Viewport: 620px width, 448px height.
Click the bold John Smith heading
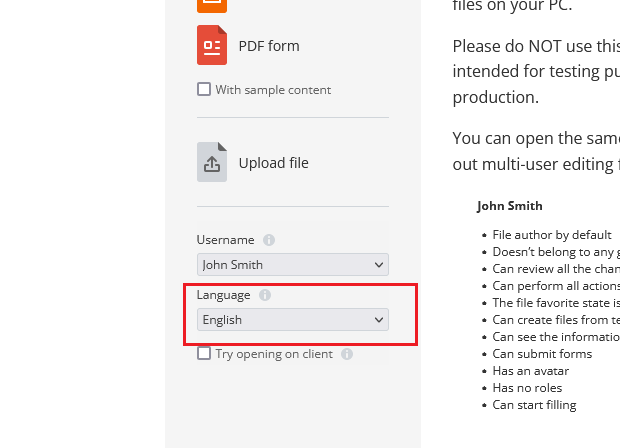pos(509,206)
